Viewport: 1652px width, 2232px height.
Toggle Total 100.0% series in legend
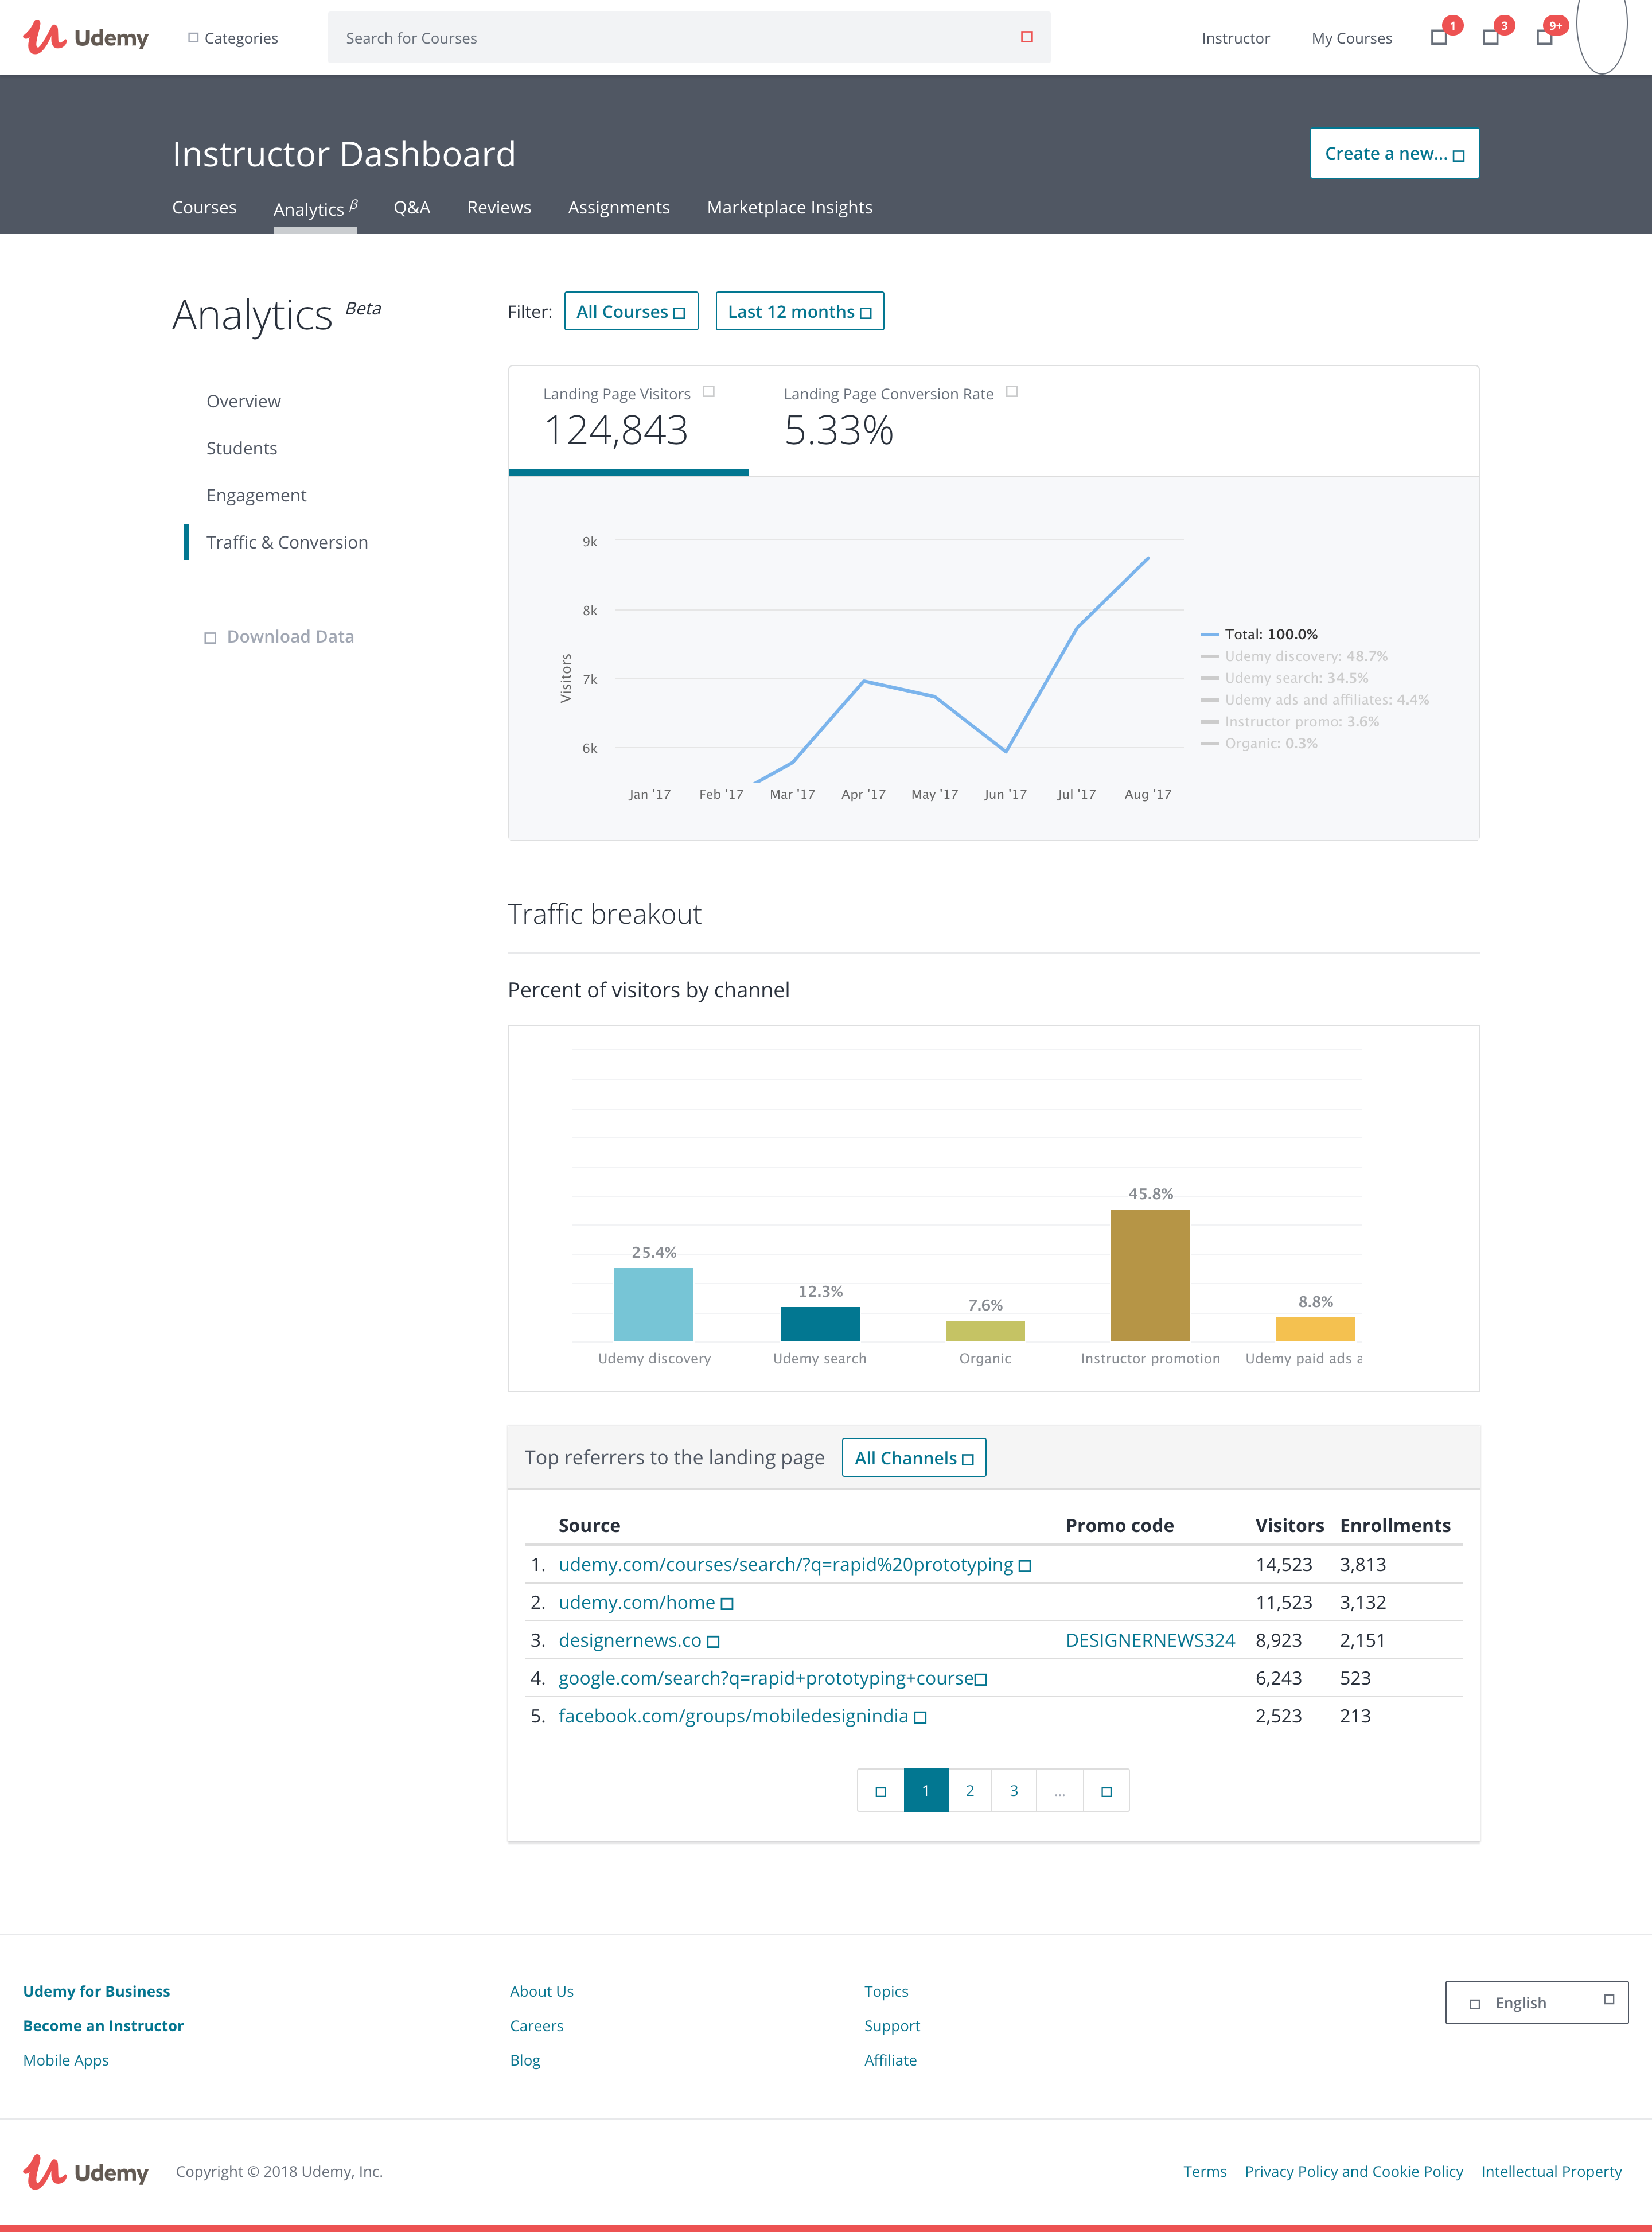pos(1260,634)
